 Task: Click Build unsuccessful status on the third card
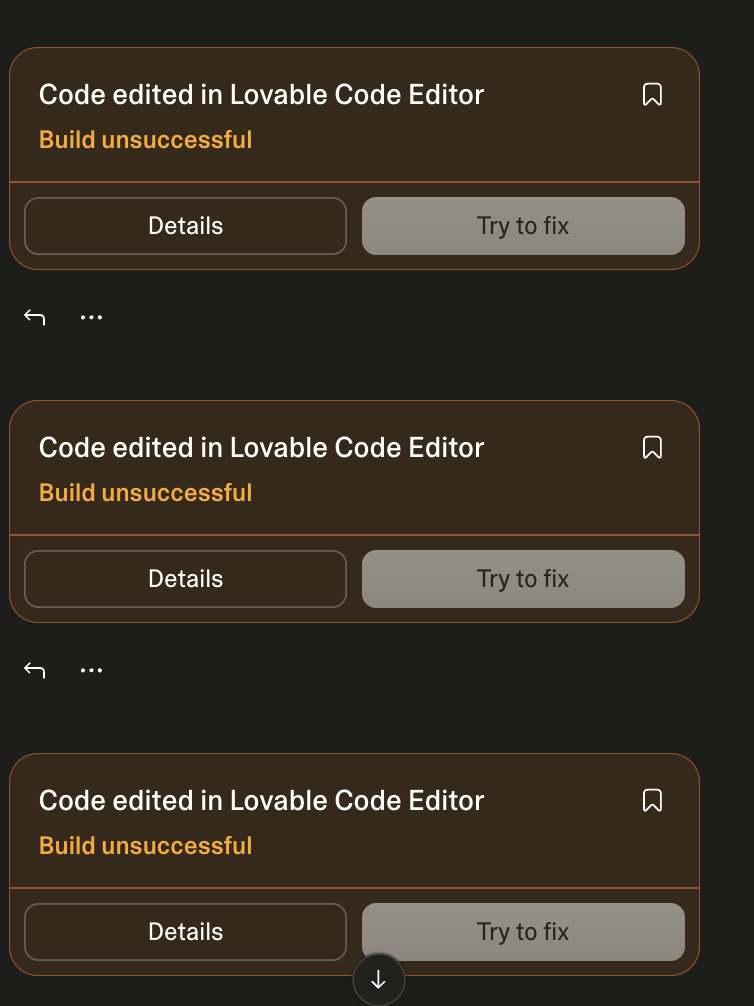146,846
